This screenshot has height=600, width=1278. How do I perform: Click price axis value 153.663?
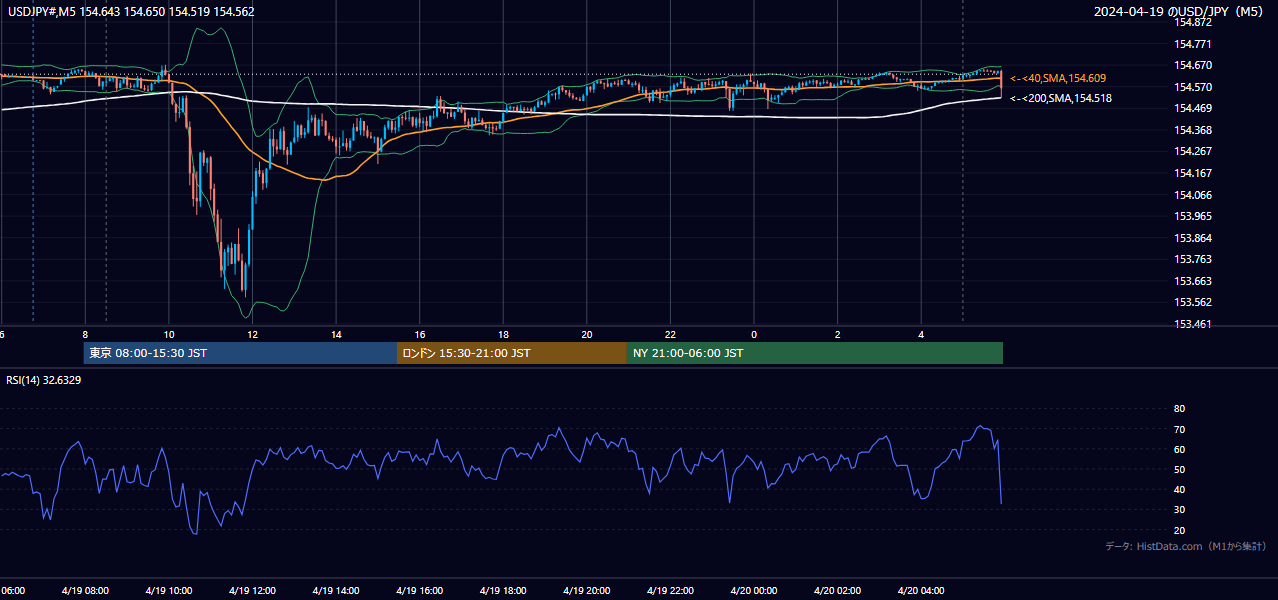(1194, 281)
